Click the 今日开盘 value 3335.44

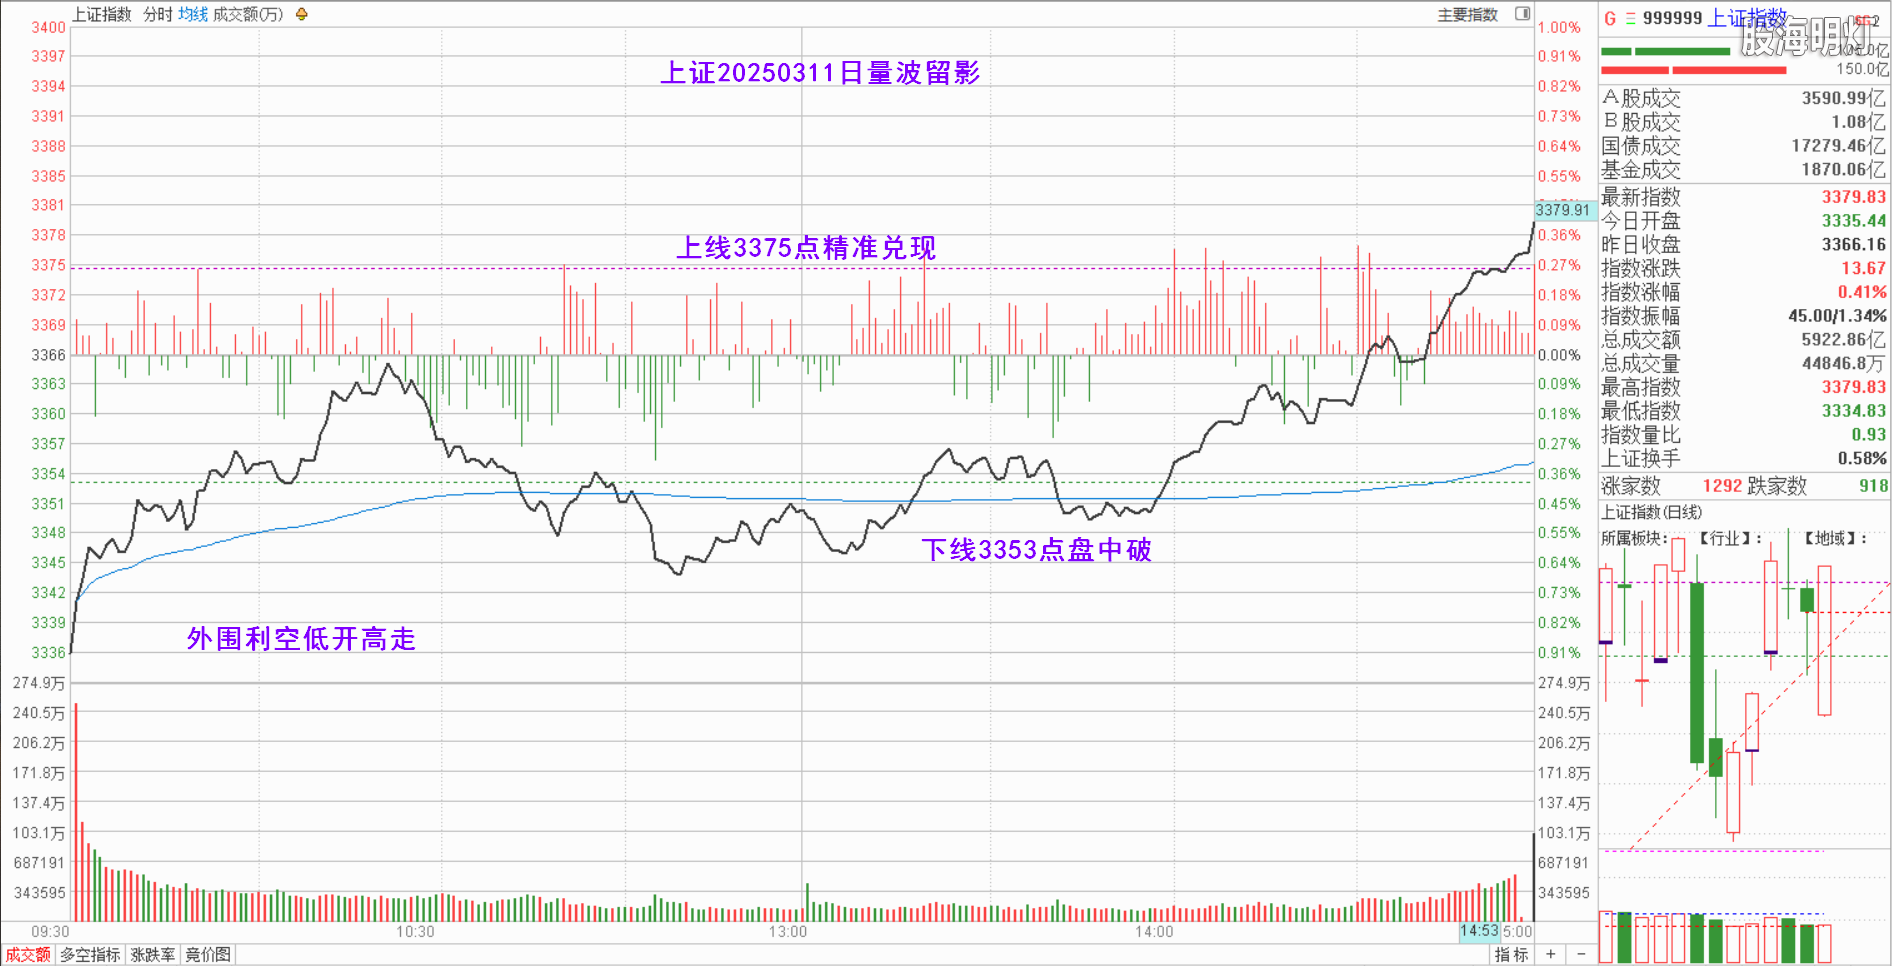click(1853, 221)
